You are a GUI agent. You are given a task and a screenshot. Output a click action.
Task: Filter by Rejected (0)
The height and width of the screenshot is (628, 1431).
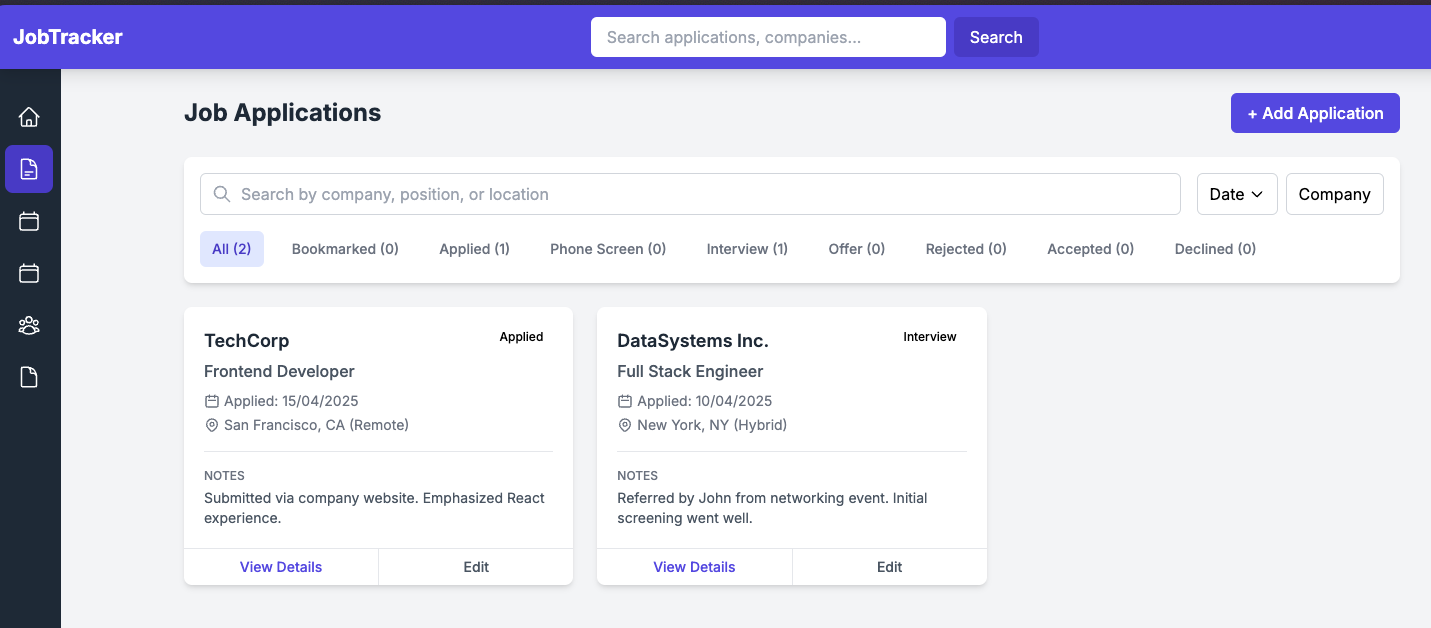pos(966,249)
